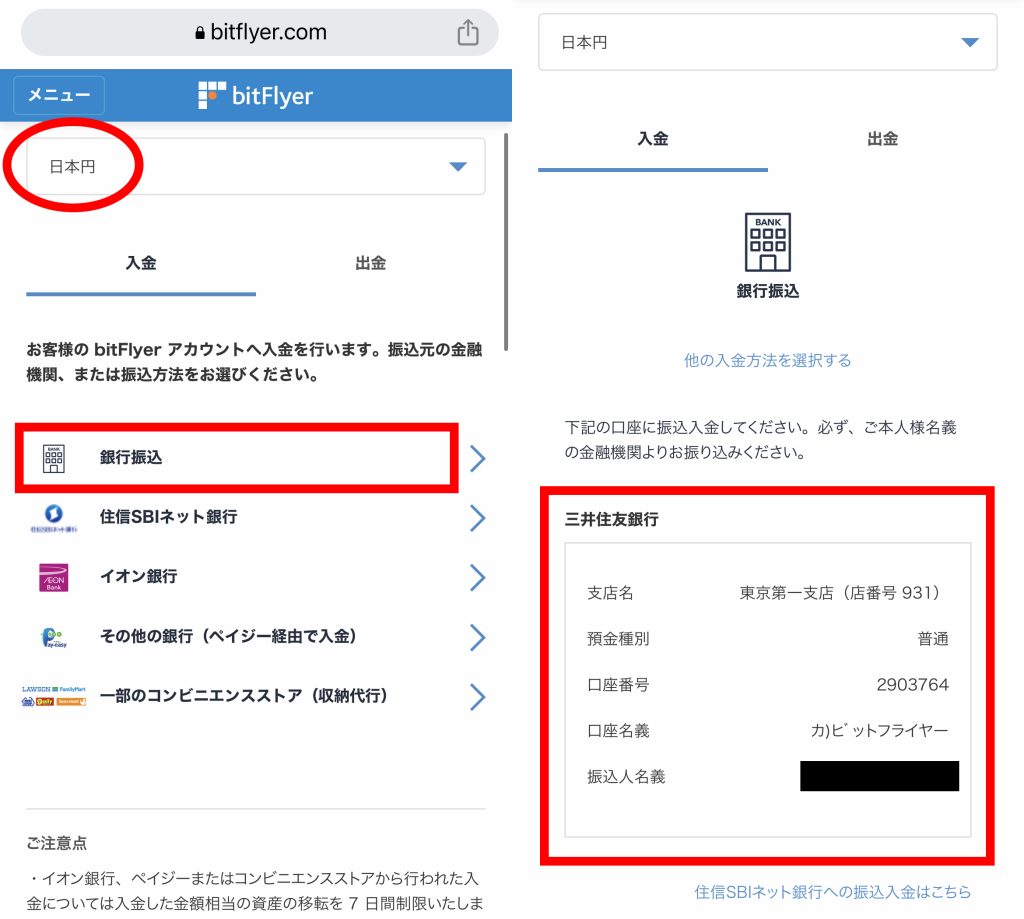This screenshot has height=919, width=1024.
Task: Click the large BANK building icon
Action: [767, 242]
